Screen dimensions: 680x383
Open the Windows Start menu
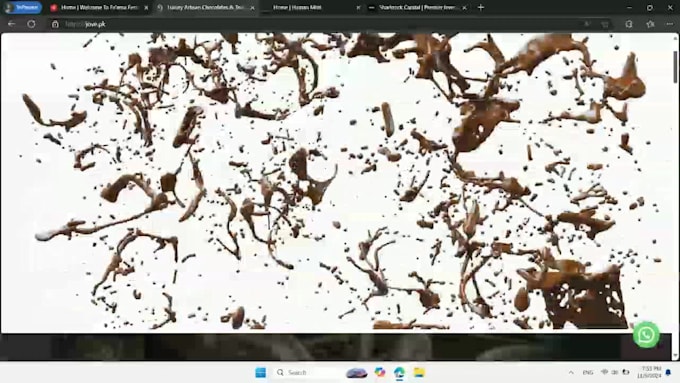click(261, 372)
